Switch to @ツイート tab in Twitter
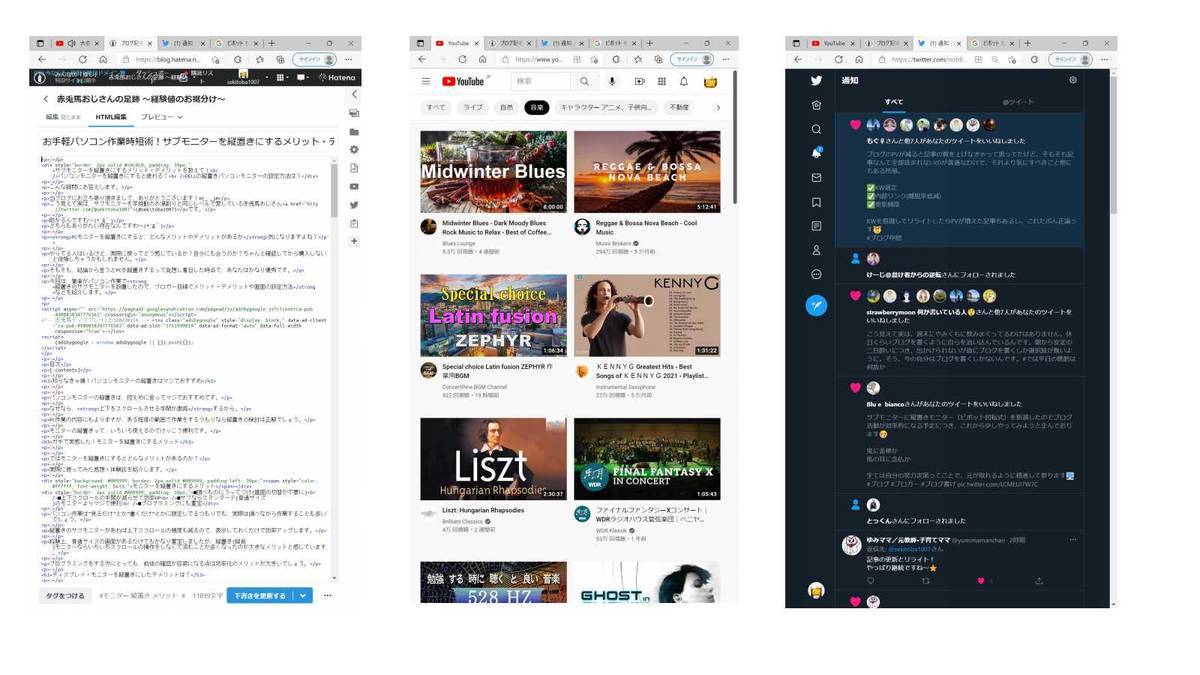This screenshot has width=1200, height=675. [x=1017, y=101]
